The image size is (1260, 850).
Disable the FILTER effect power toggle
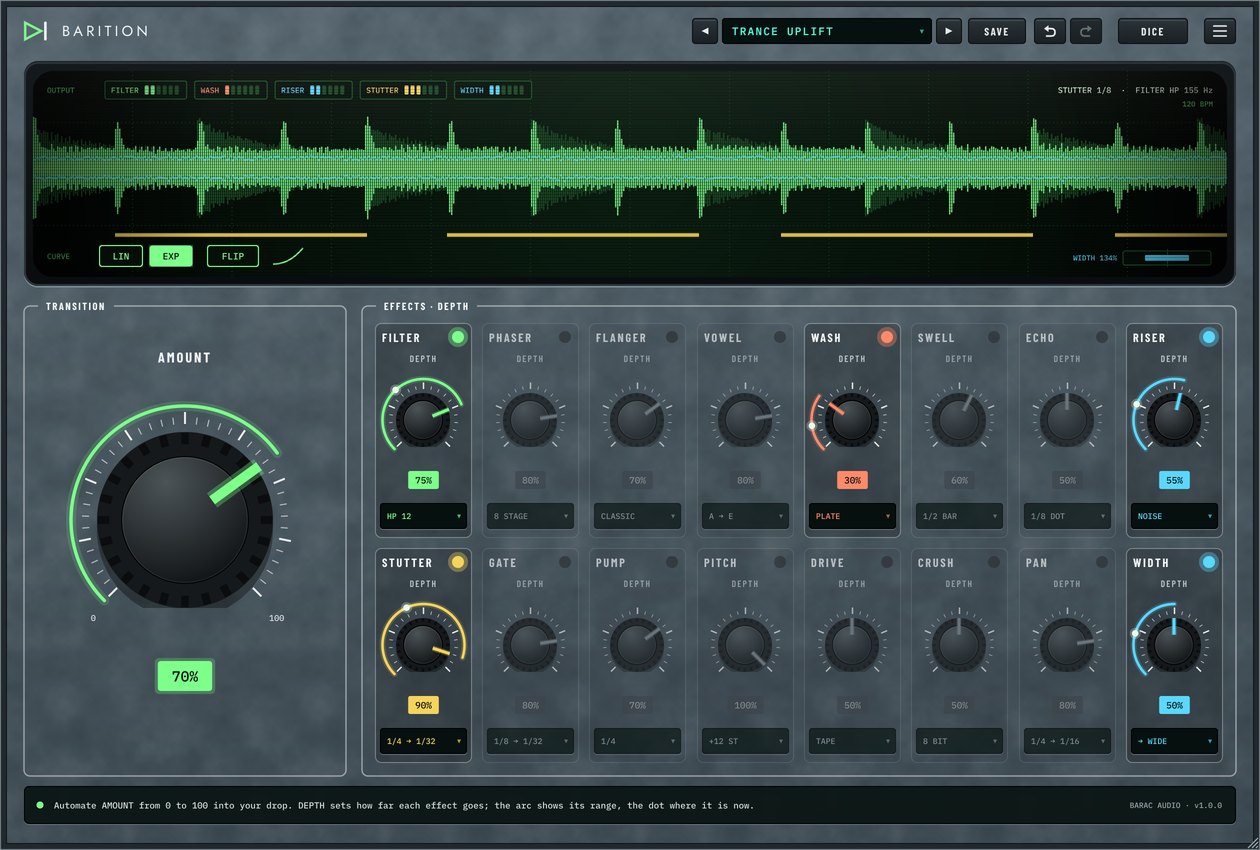458,337
